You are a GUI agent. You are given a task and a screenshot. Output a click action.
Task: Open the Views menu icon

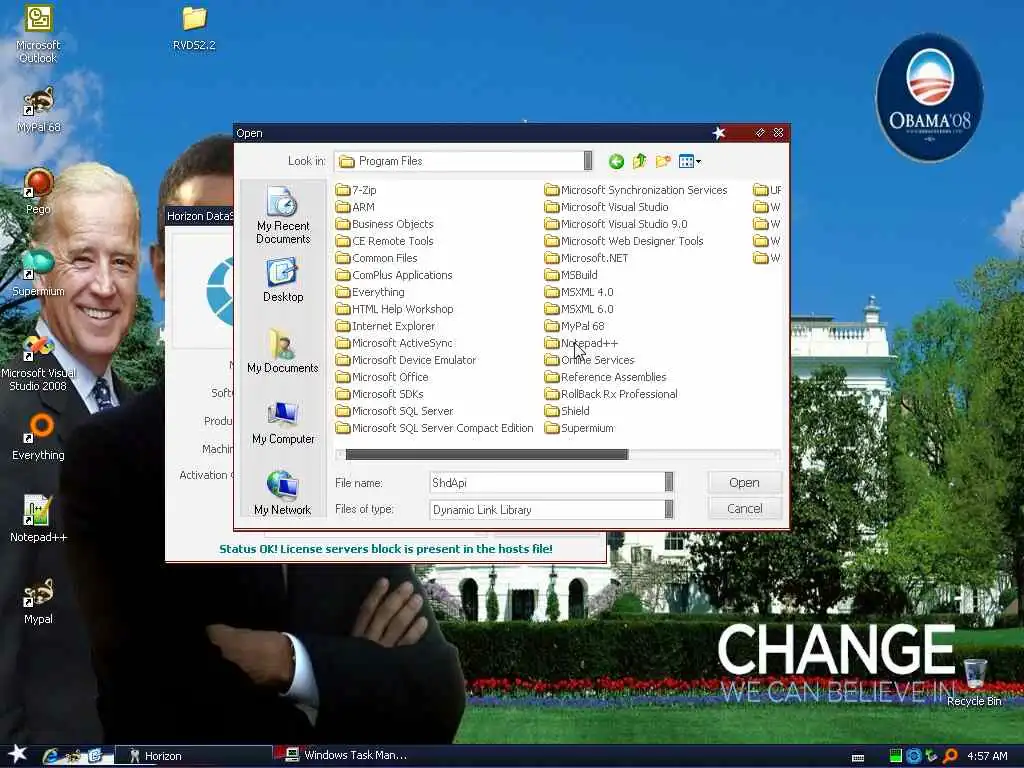click(x=689, y=161)
